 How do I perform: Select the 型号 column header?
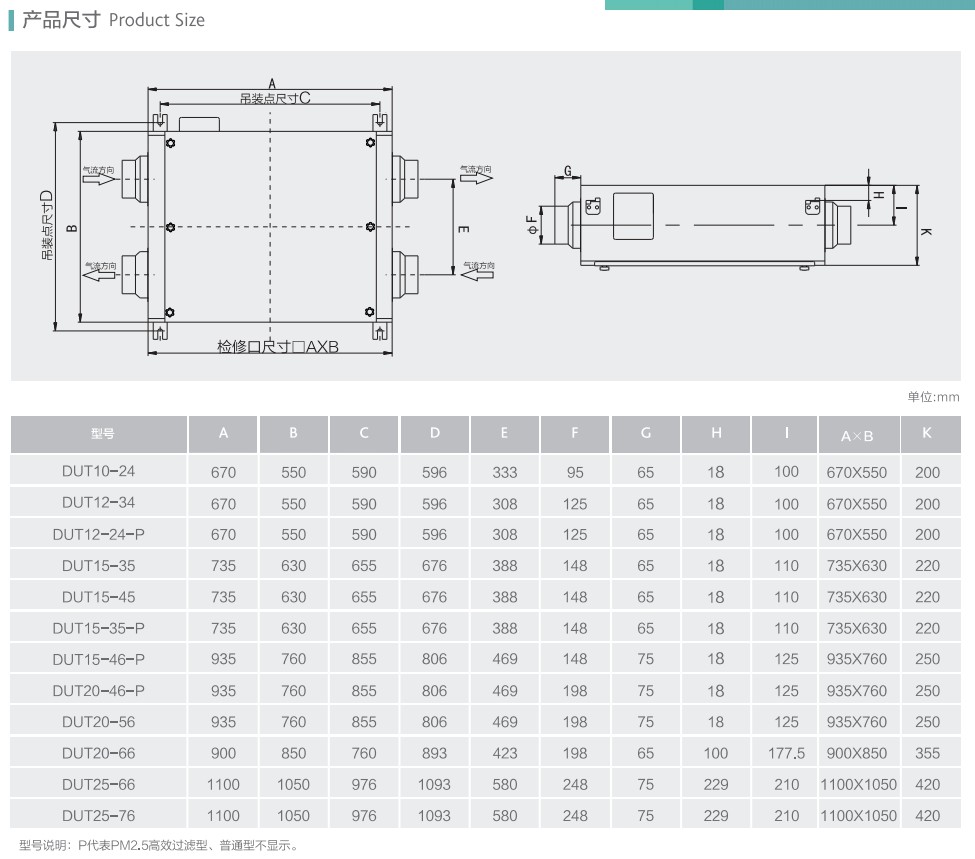pos(101,434)
